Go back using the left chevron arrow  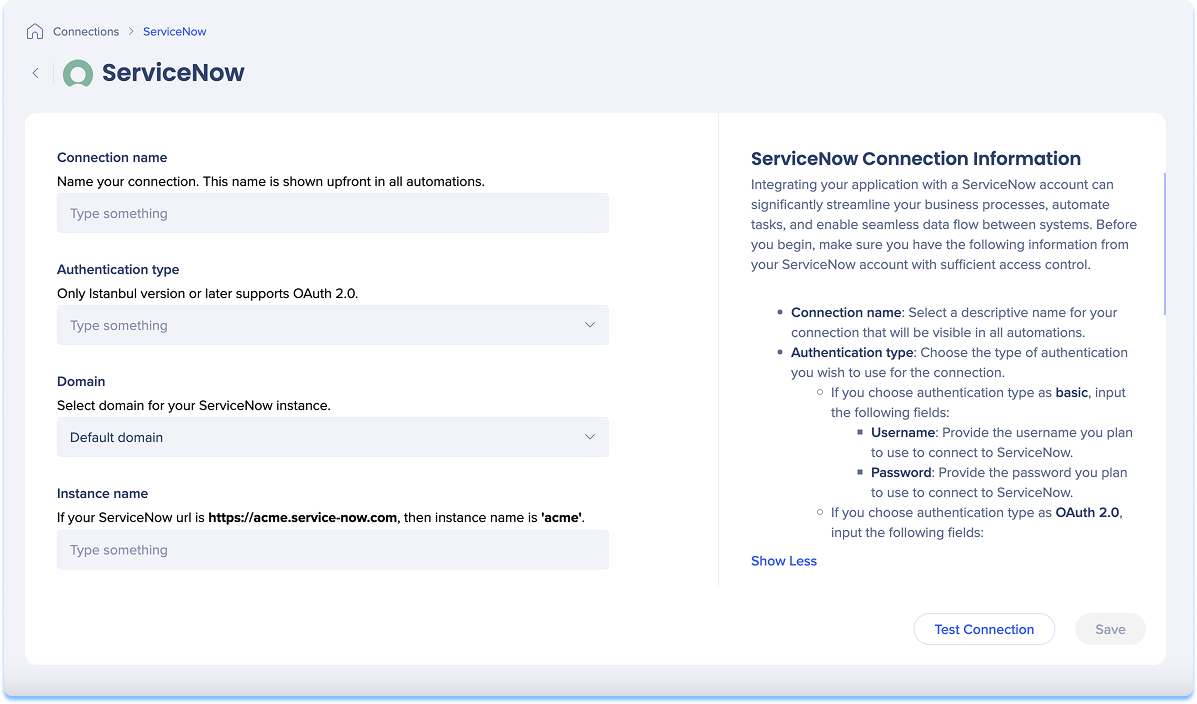pyautogui.click(x=35, y=73)
